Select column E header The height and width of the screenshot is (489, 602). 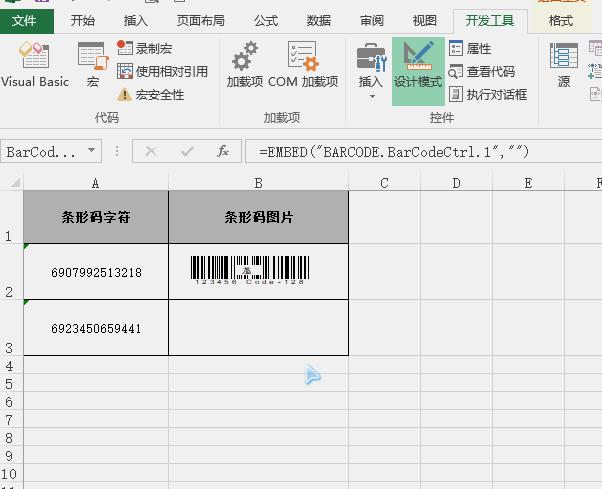pyautogui.click(x=528, y=183)
